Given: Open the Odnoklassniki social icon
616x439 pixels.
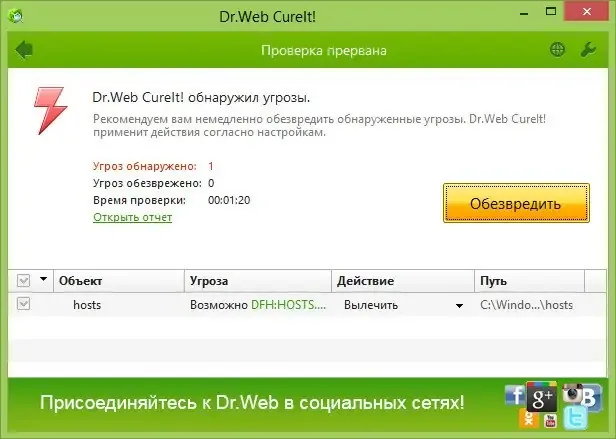Looking at the screenshot, I should coord(528,419).
